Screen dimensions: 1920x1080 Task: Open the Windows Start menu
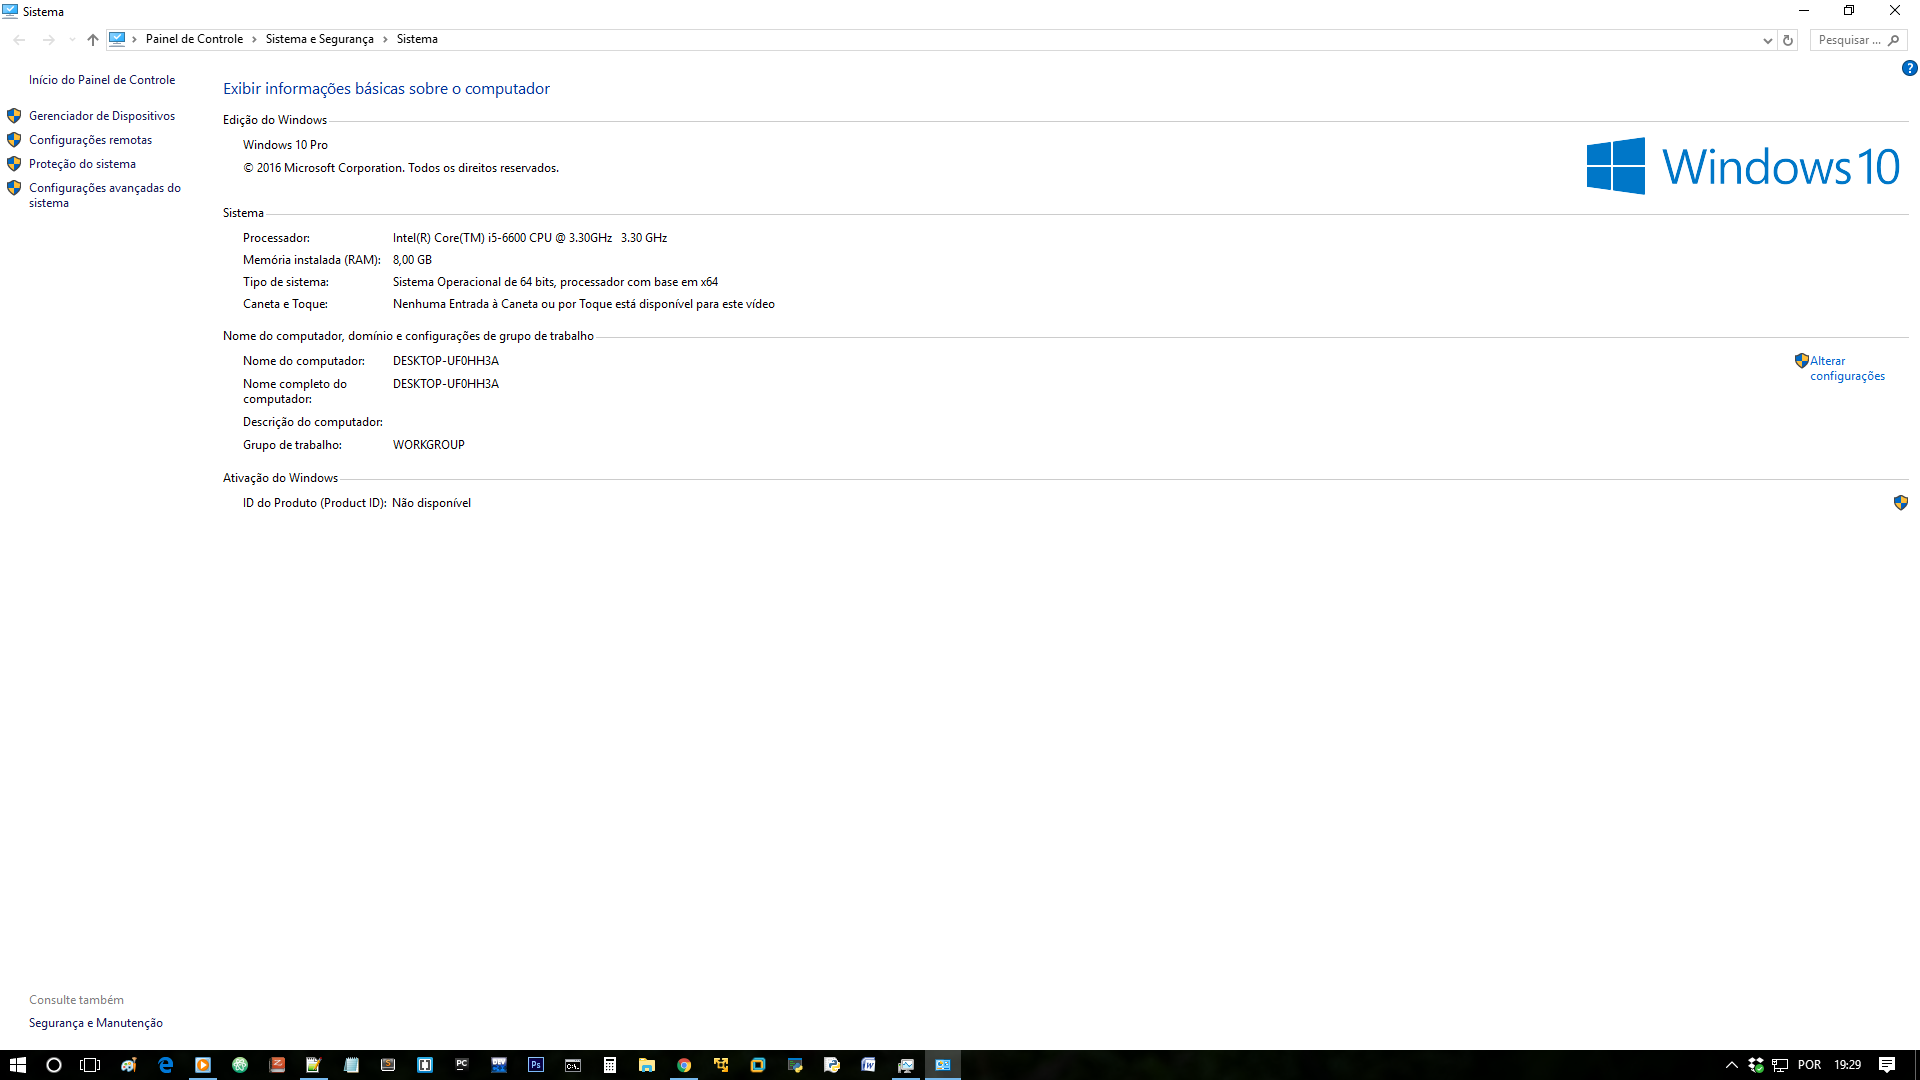click(17, 1065)
